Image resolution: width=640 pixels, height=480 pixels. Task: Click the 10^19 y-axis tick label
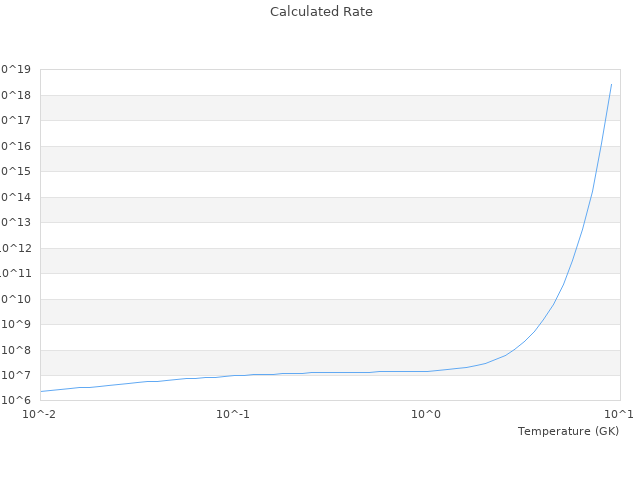pos(15,69)
